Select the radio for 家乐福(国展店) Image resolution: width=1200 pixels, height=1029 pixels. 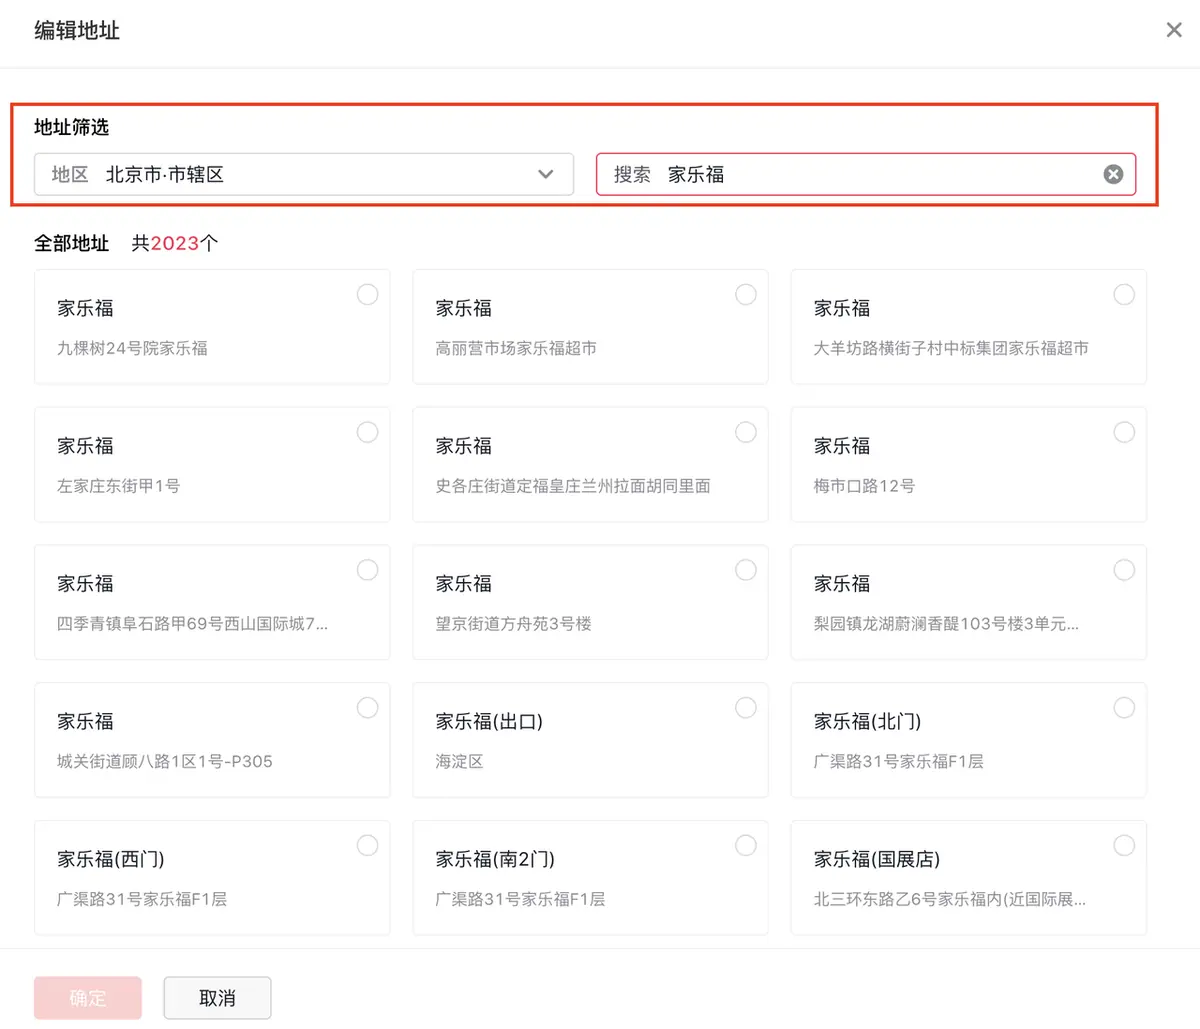[1124, 846]
